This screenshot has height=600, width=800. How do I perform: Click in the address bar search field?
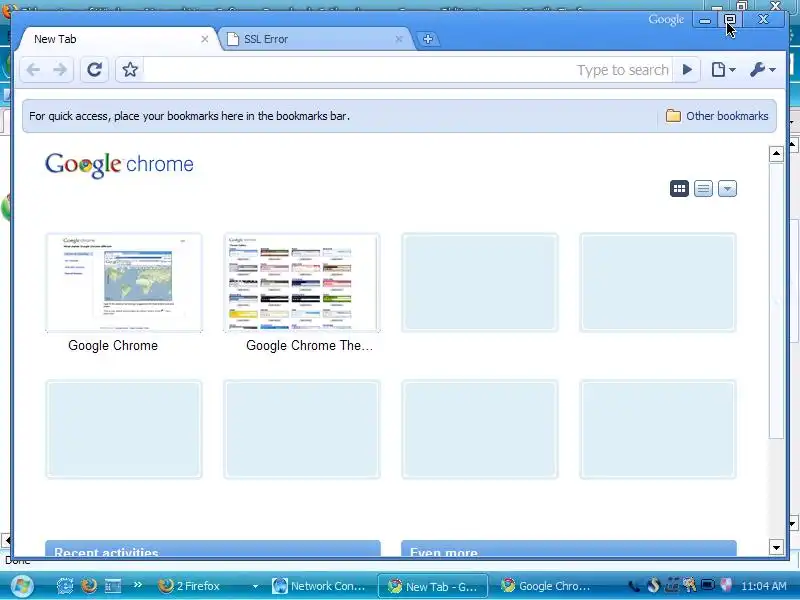coord(408,70)
